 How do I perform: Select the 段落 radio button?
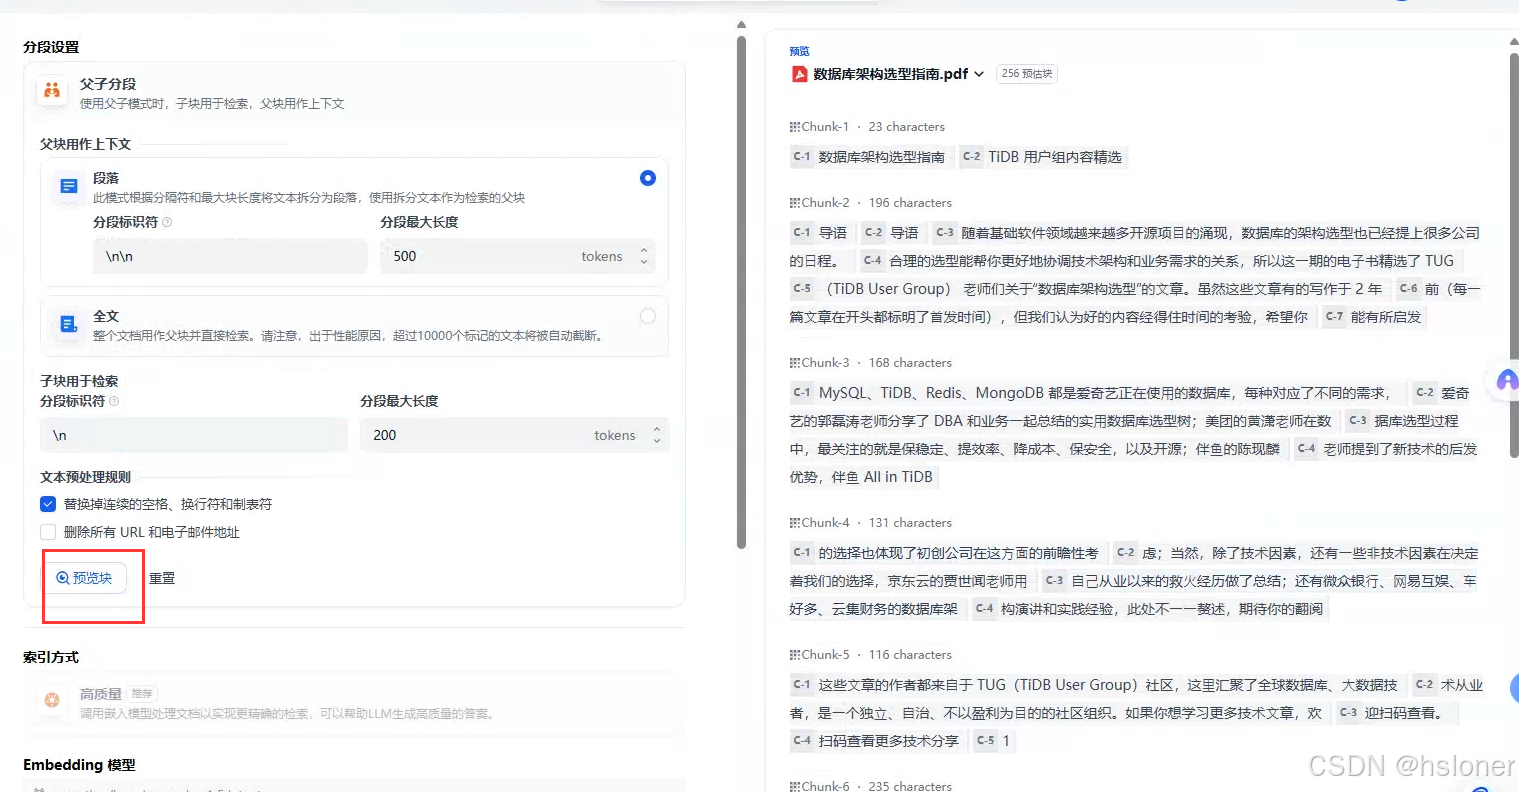648,178
